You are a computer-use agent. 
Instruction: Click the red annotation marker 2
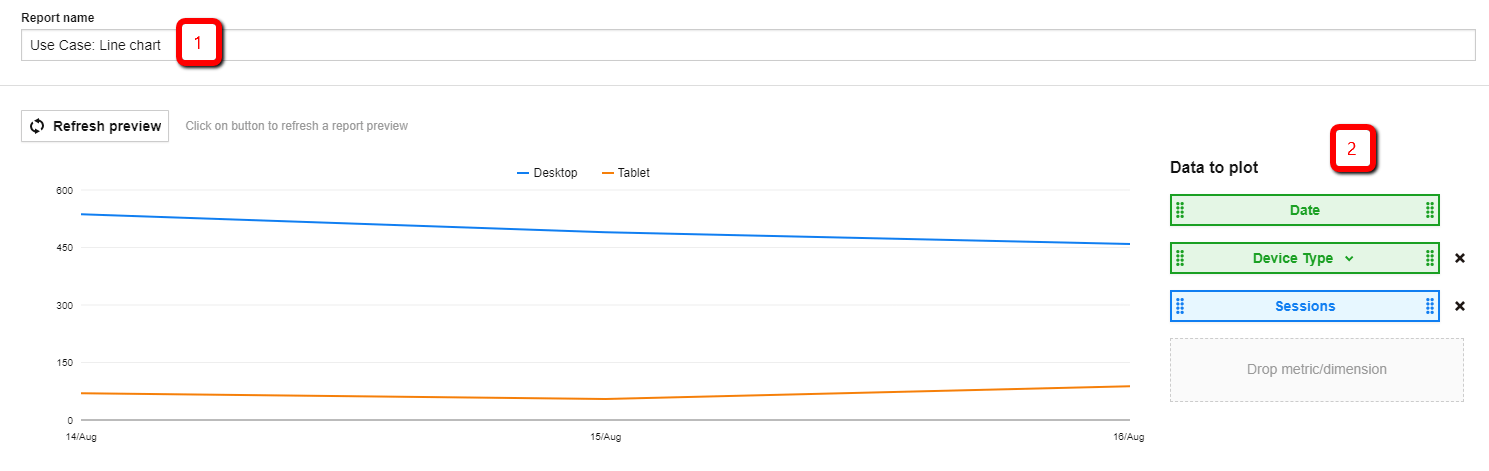1352,149
